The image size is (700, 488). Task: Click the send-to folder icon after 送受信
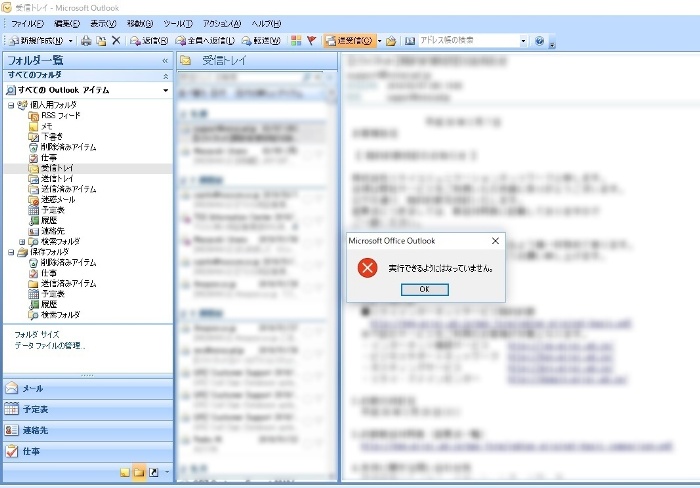pyautogui.click(x=391, y=41)
